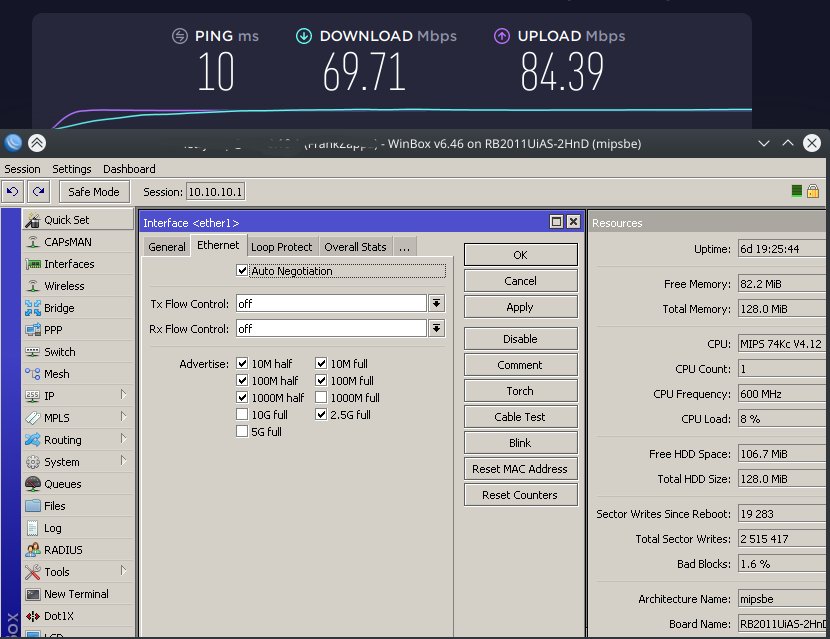Image resolution: width=830 pixels, height=639 pixels.
Task: Click Reset Counters button
Action: (x=520, y=495)
